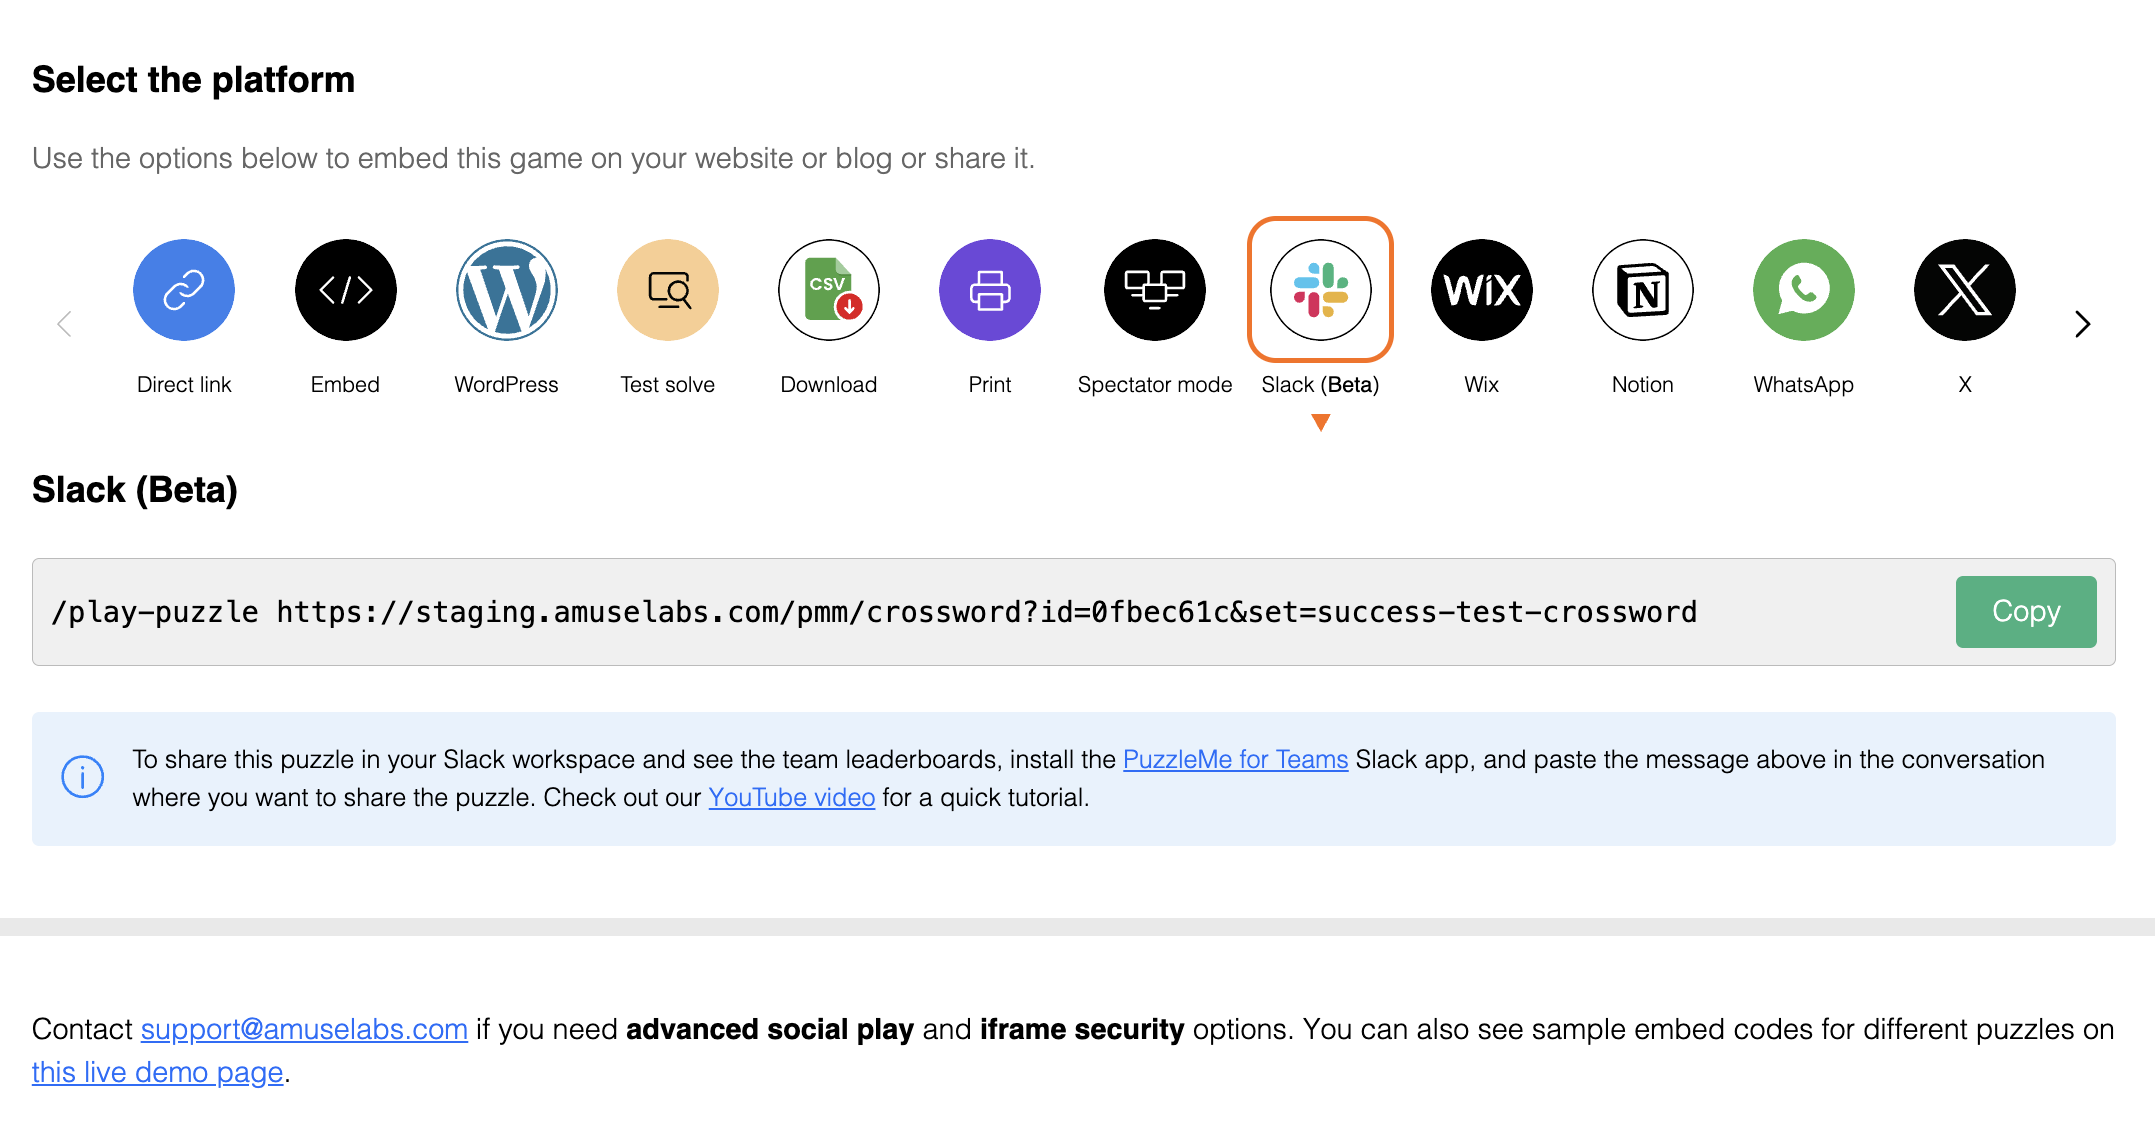Click the "WhatsApp" label text
The height and width of the screenshot is (1136, 2155).
[1804, 385]
